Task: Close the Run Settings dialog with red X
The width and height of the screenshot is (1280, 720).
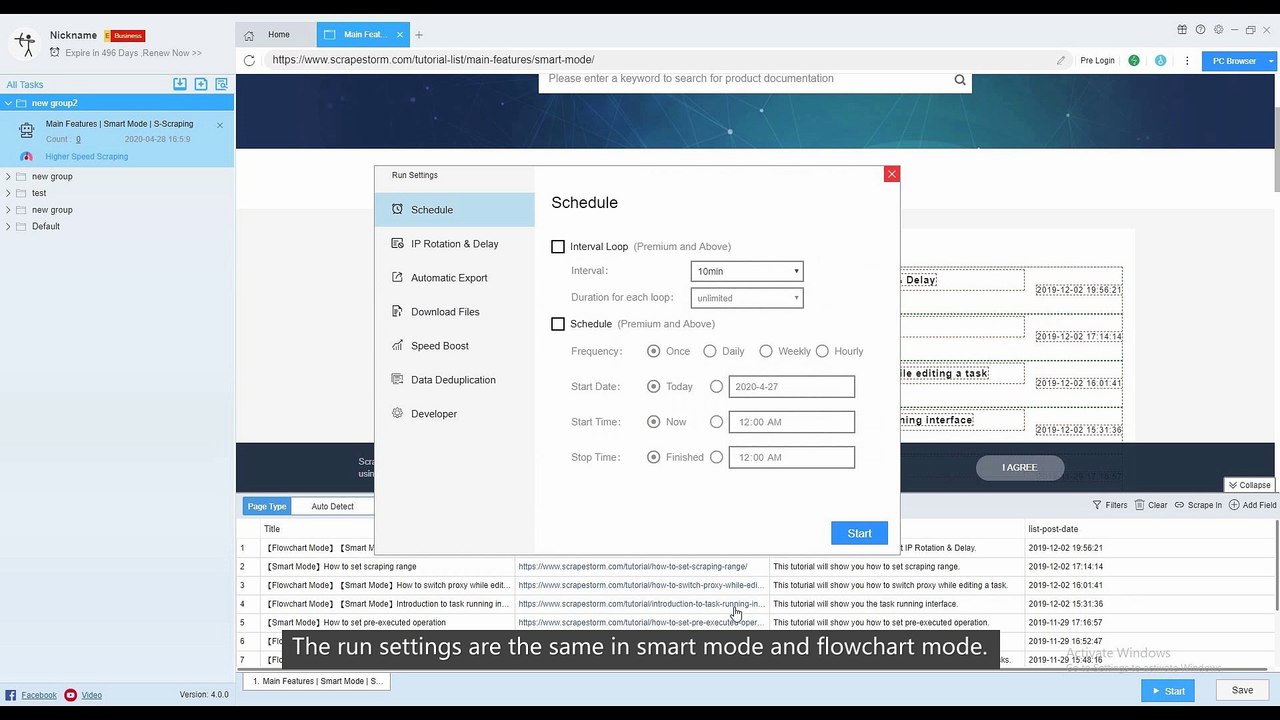Action: pyautogui.click(x=892, y=174)
